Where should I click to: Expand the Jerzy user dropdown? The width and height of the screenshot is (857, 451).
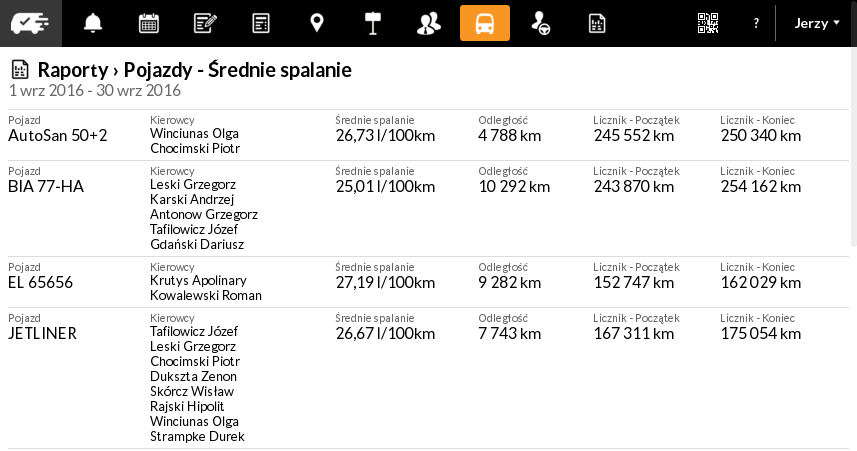click(x=817, y=23)
